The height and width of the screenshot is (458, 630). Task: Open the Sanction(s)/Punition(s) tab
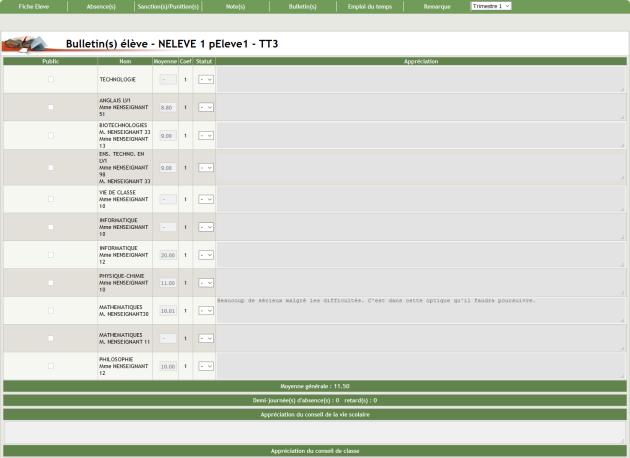pyautogui.click(x=168, y=6)
